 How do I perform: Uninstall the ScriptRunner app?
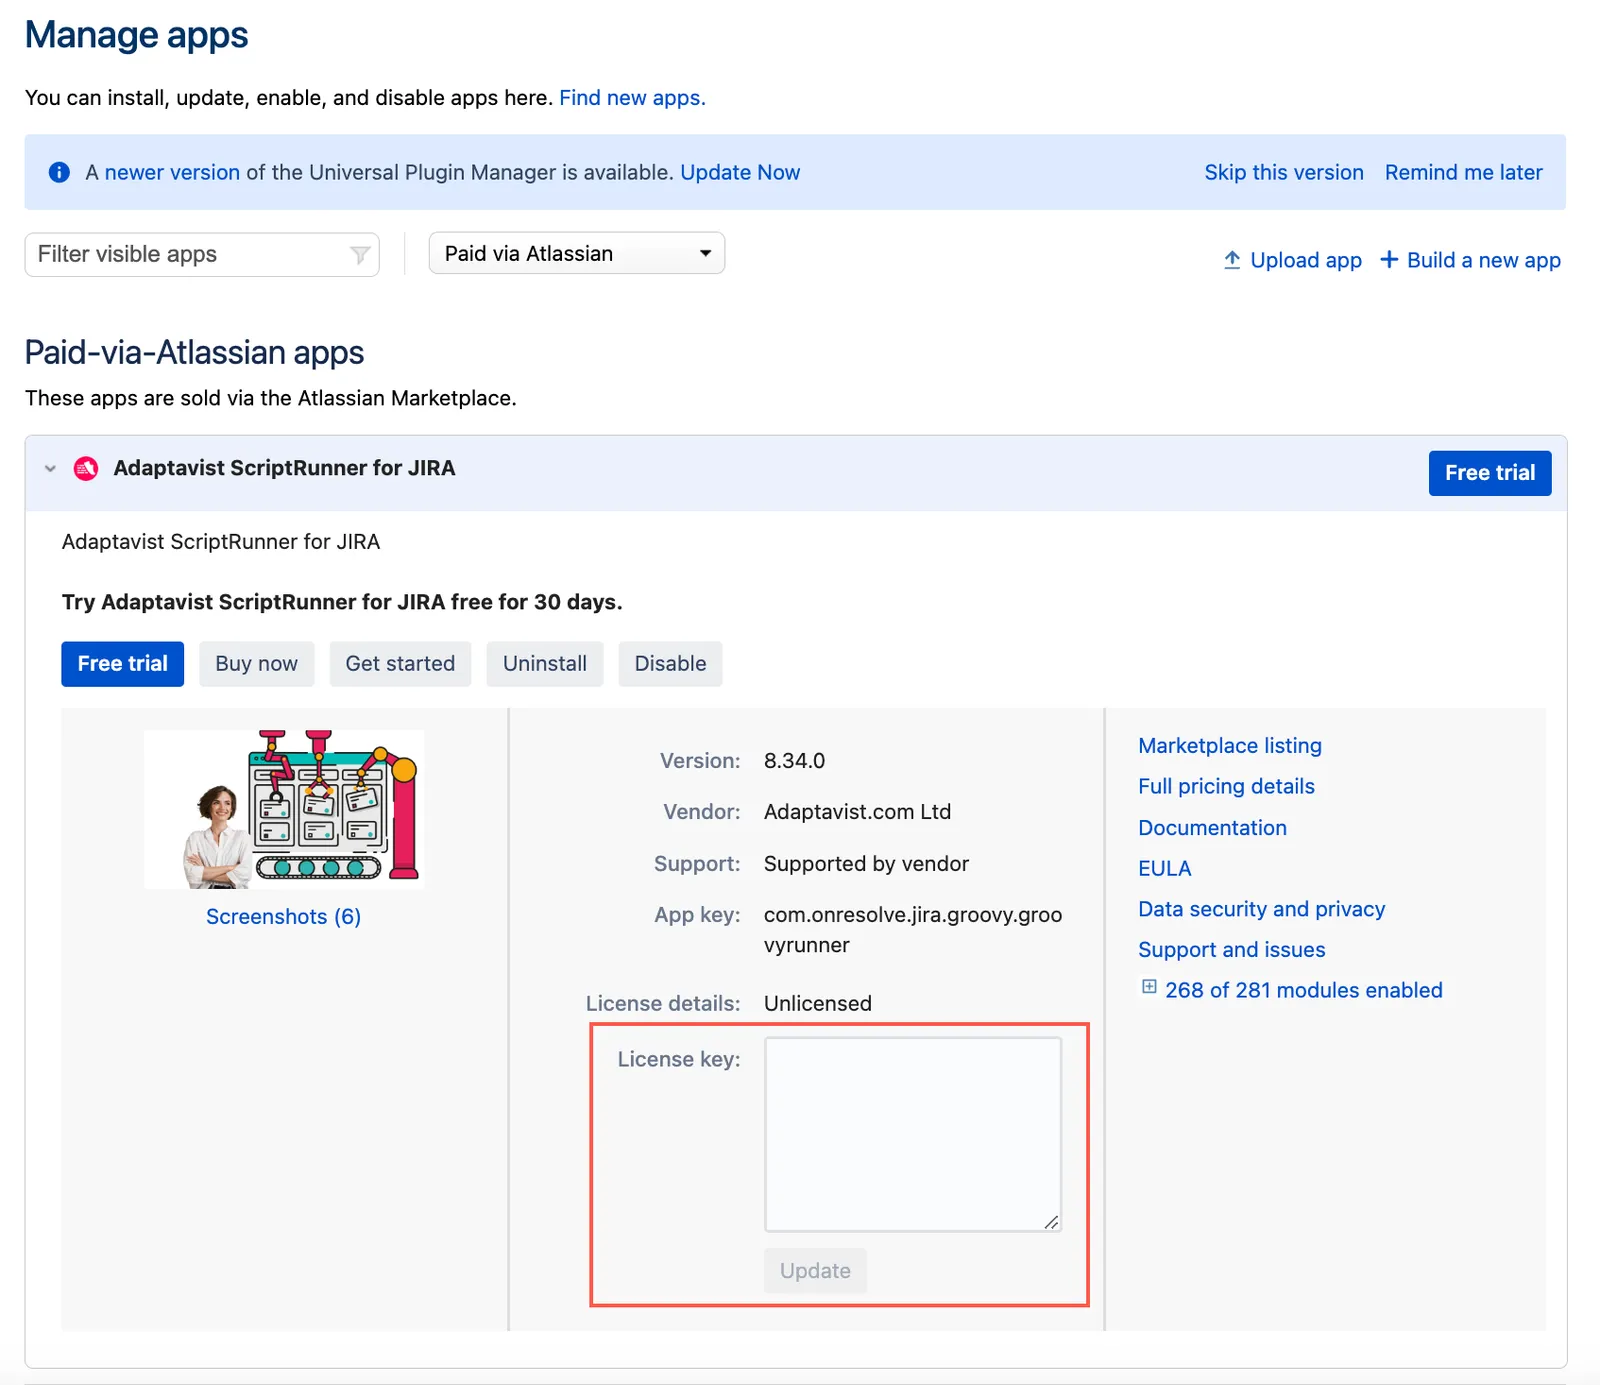point(545,664)
